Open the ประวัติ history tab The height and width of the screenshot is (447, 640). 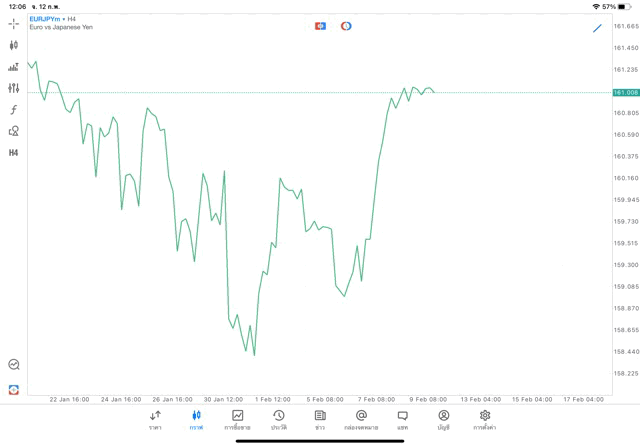point(279,420)
